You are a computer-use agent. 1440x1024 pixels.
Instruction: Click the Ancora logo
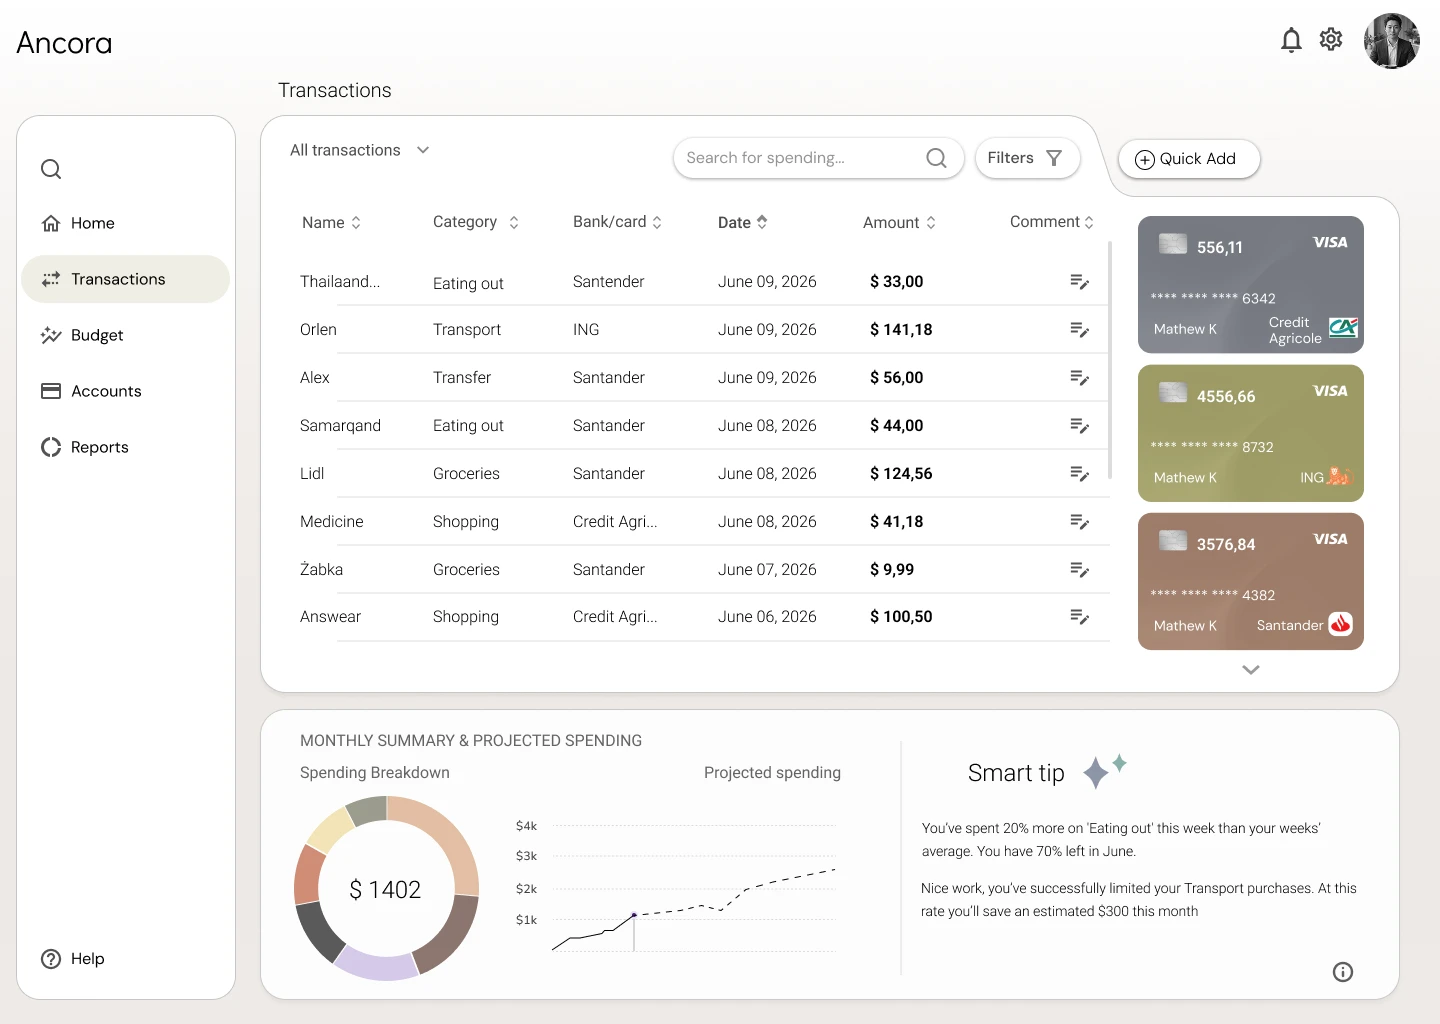point(64,43)
